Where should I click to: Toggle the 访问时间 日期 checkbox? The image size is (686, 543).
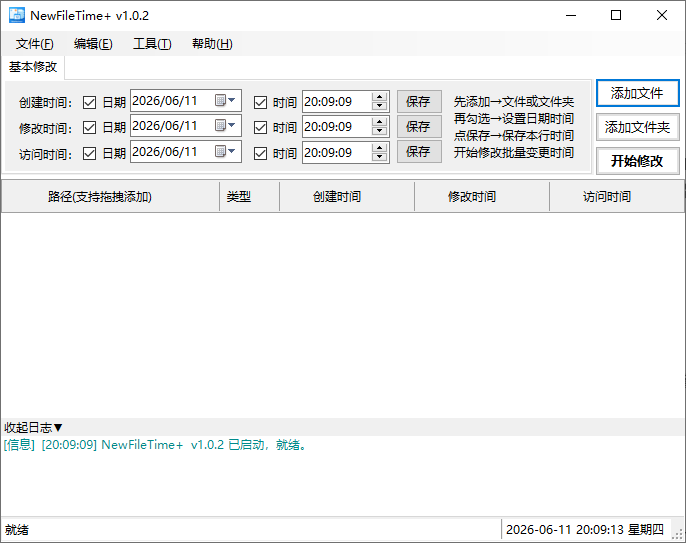click(89, 153)
